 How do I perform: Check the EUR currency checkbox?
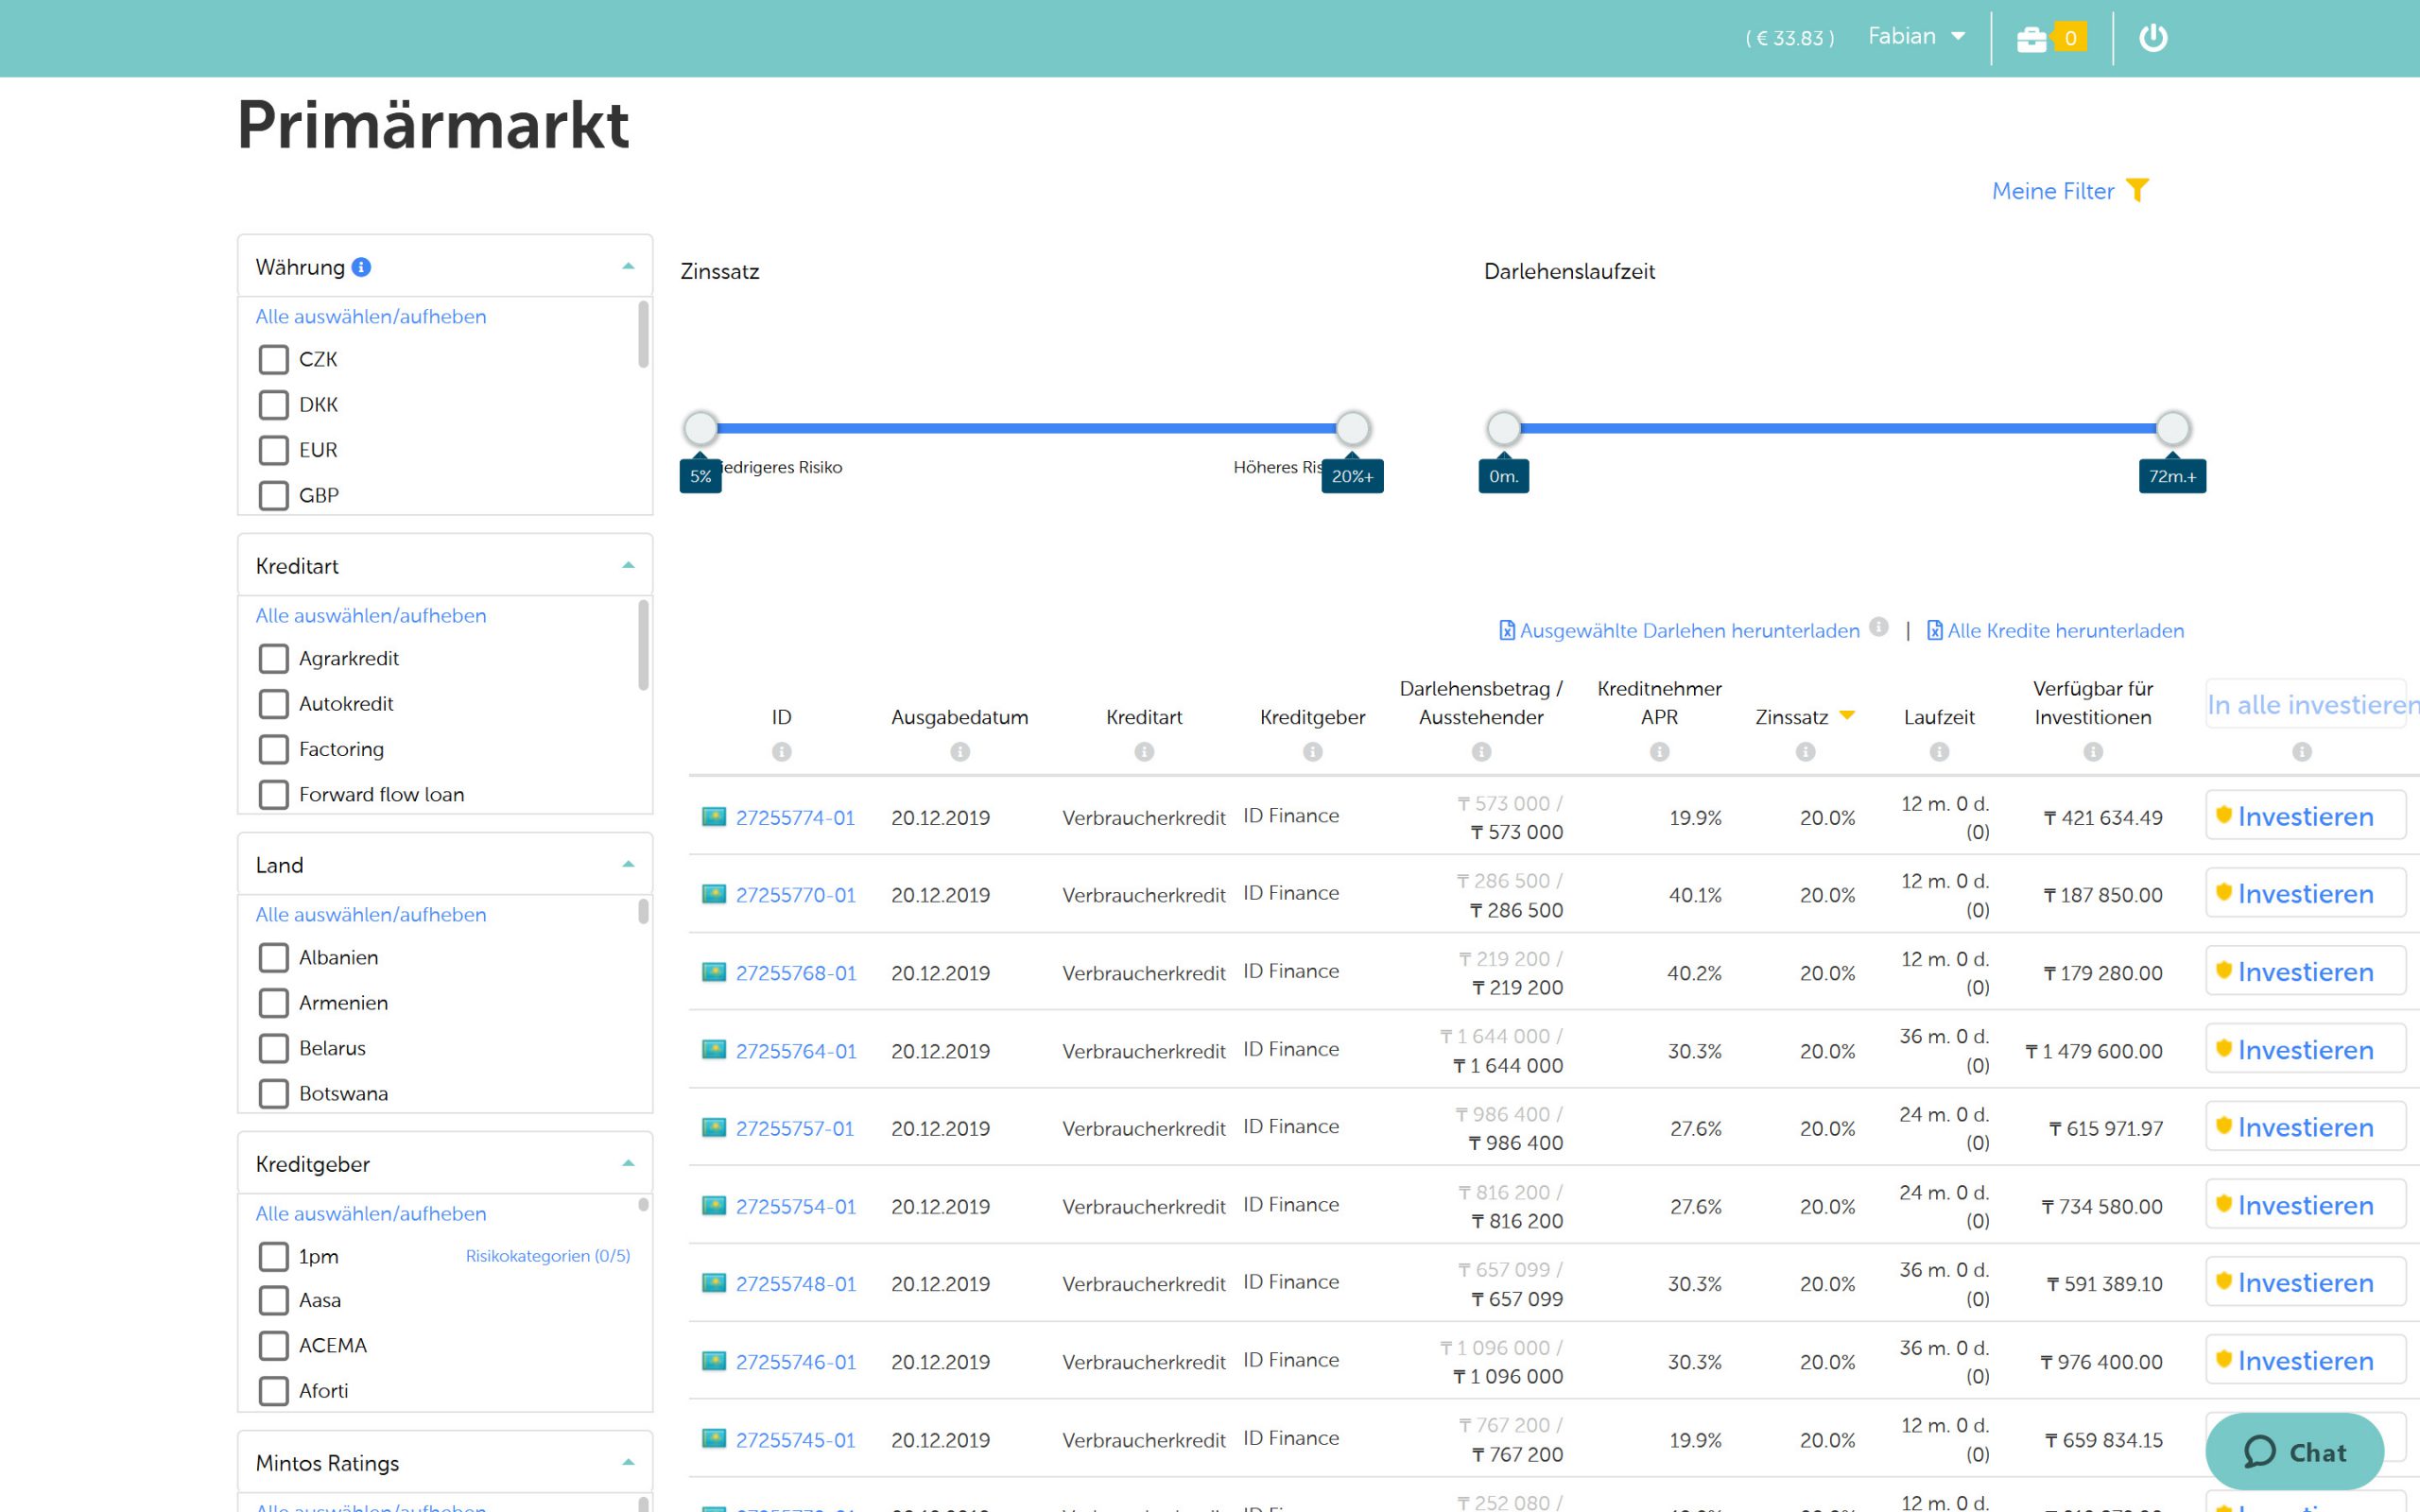tap(274, 450)
